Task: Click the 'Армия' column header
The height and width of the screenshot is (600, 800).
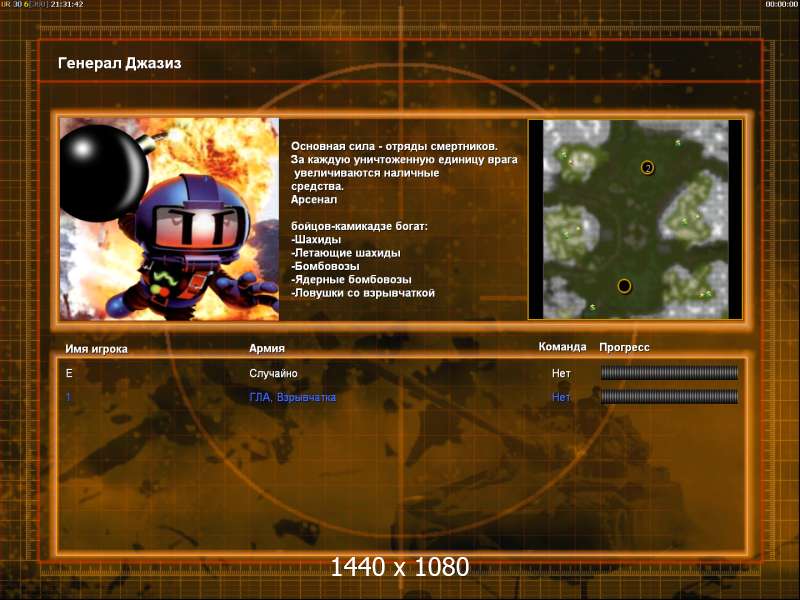Action: tap(267, 348)
